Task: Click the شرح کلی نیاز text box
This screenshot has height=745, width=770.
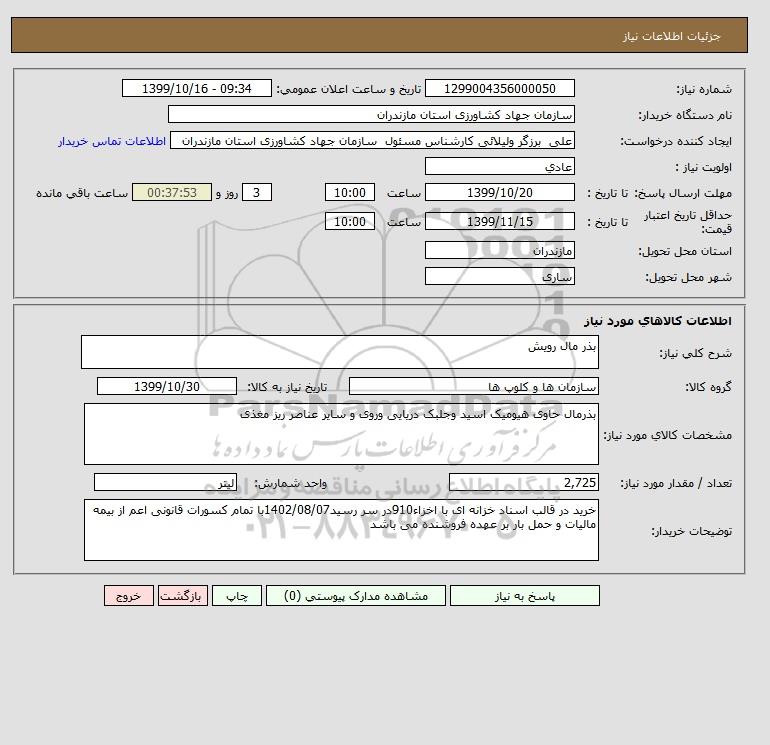Action: point(340,352)
